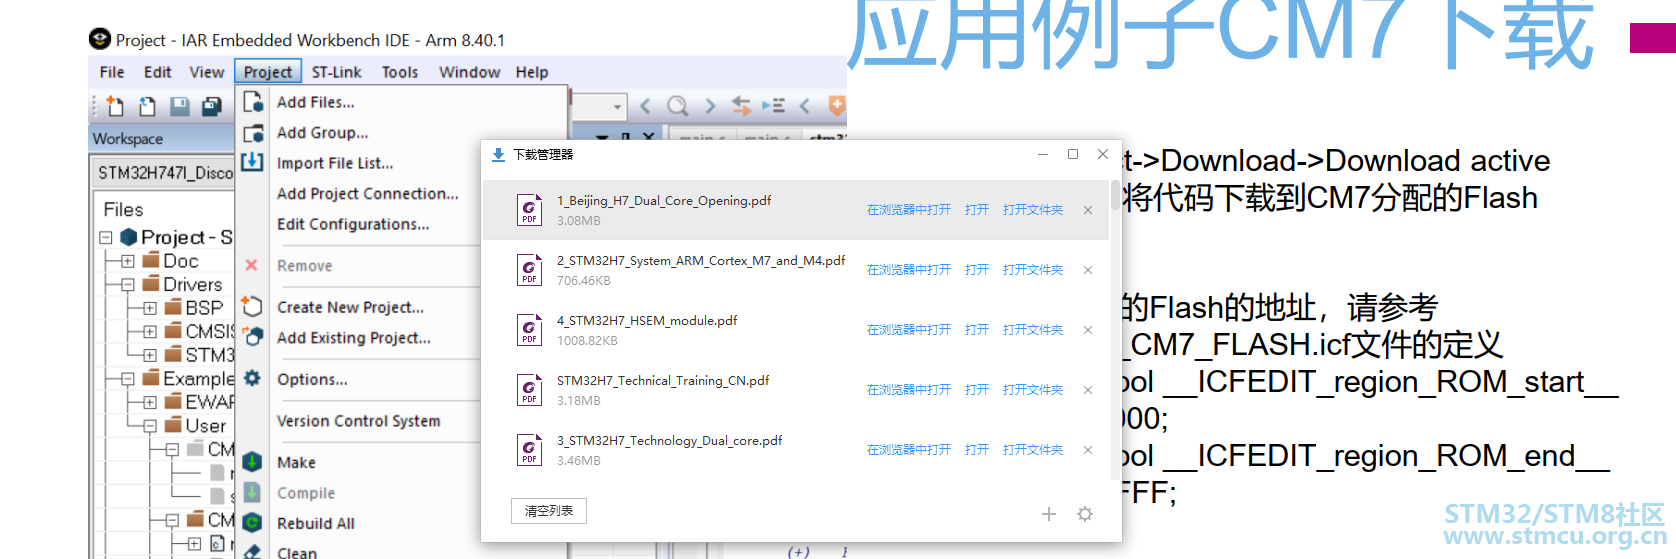This screenshot has width=1676, height=559.
Task: Collapse the Example folder
Action: tap(128, 379)
